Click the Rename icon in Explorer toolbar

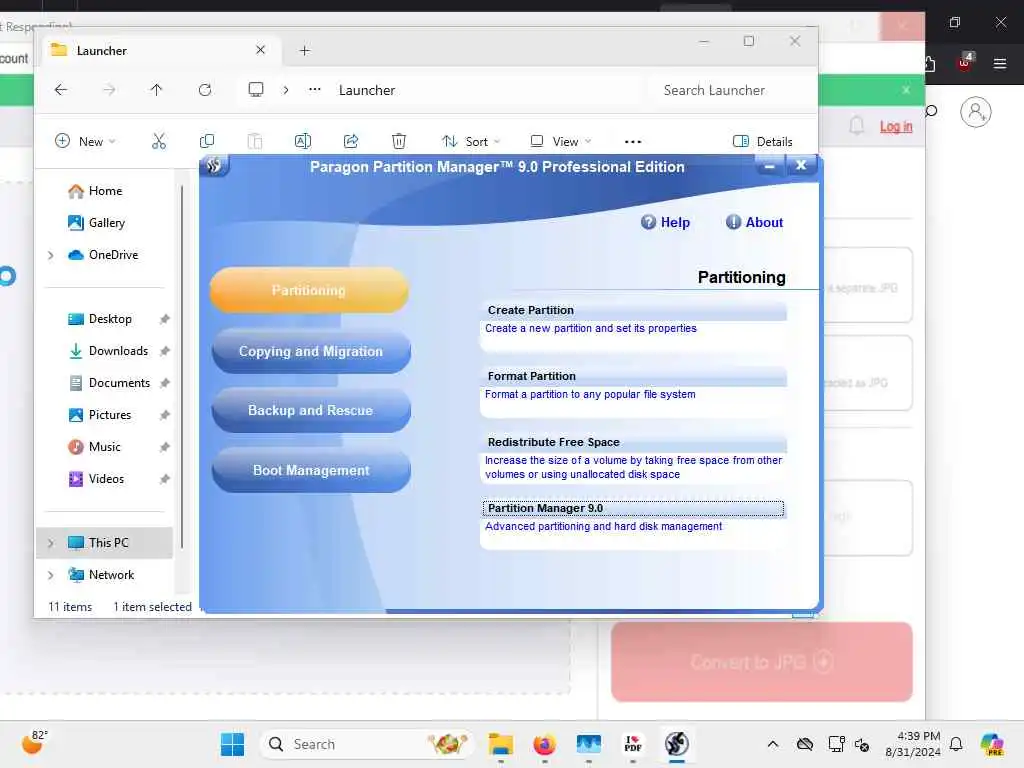point(303,141)
